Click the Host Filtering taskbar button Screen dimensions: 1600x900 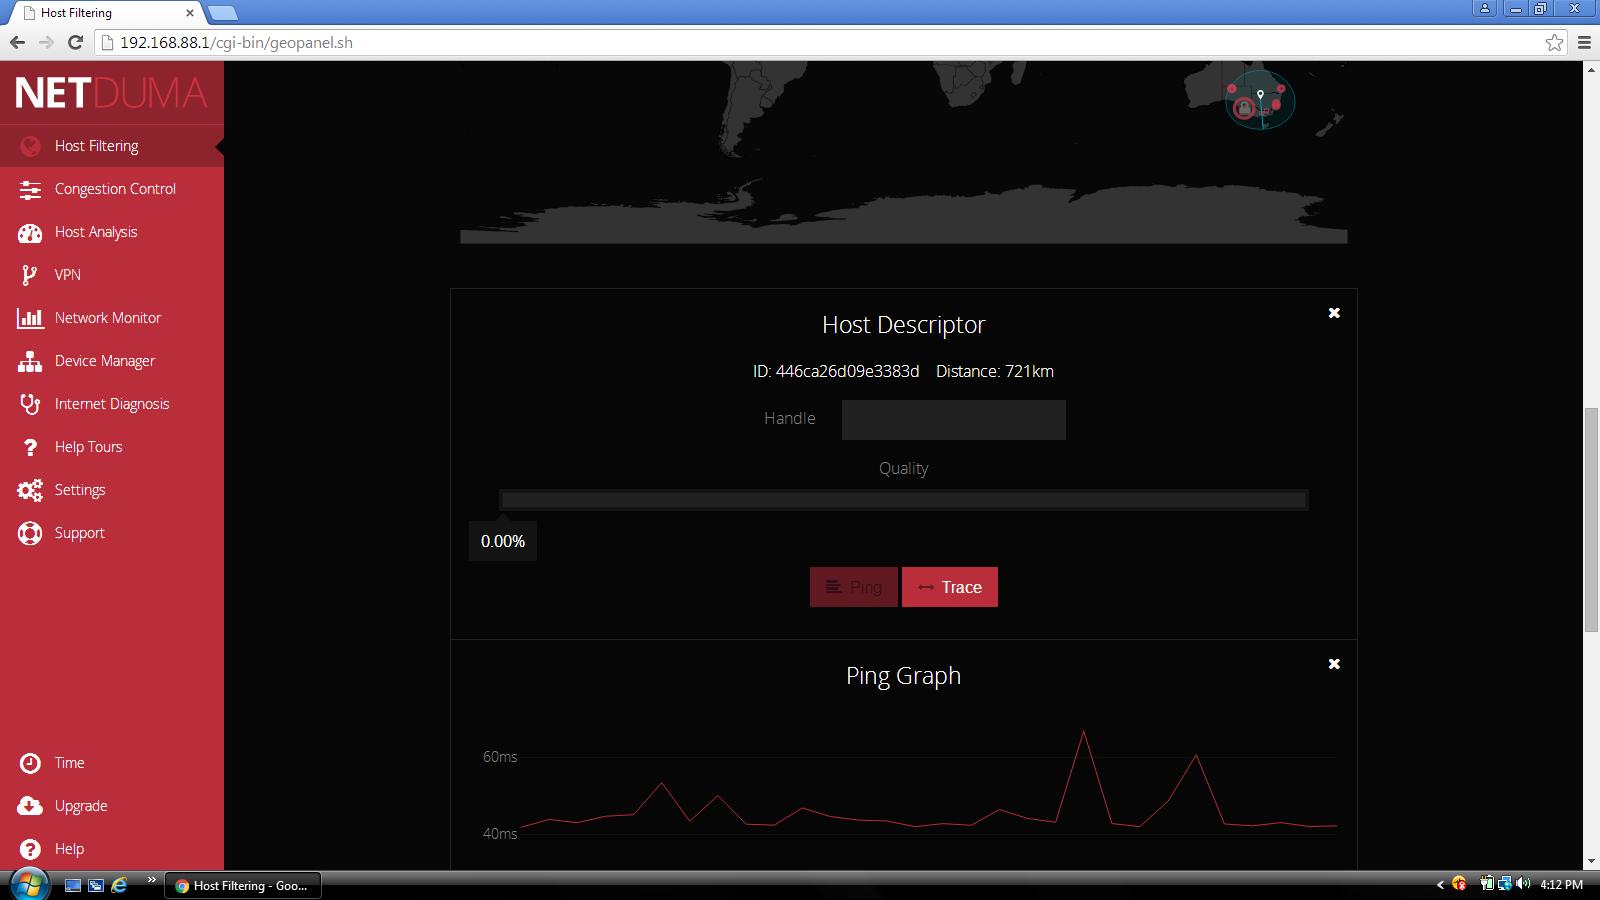click(242, 885)
